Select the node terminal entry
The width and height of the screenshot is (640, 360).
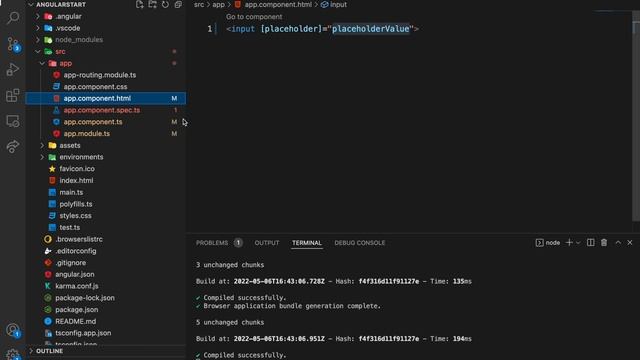(548, 243)
